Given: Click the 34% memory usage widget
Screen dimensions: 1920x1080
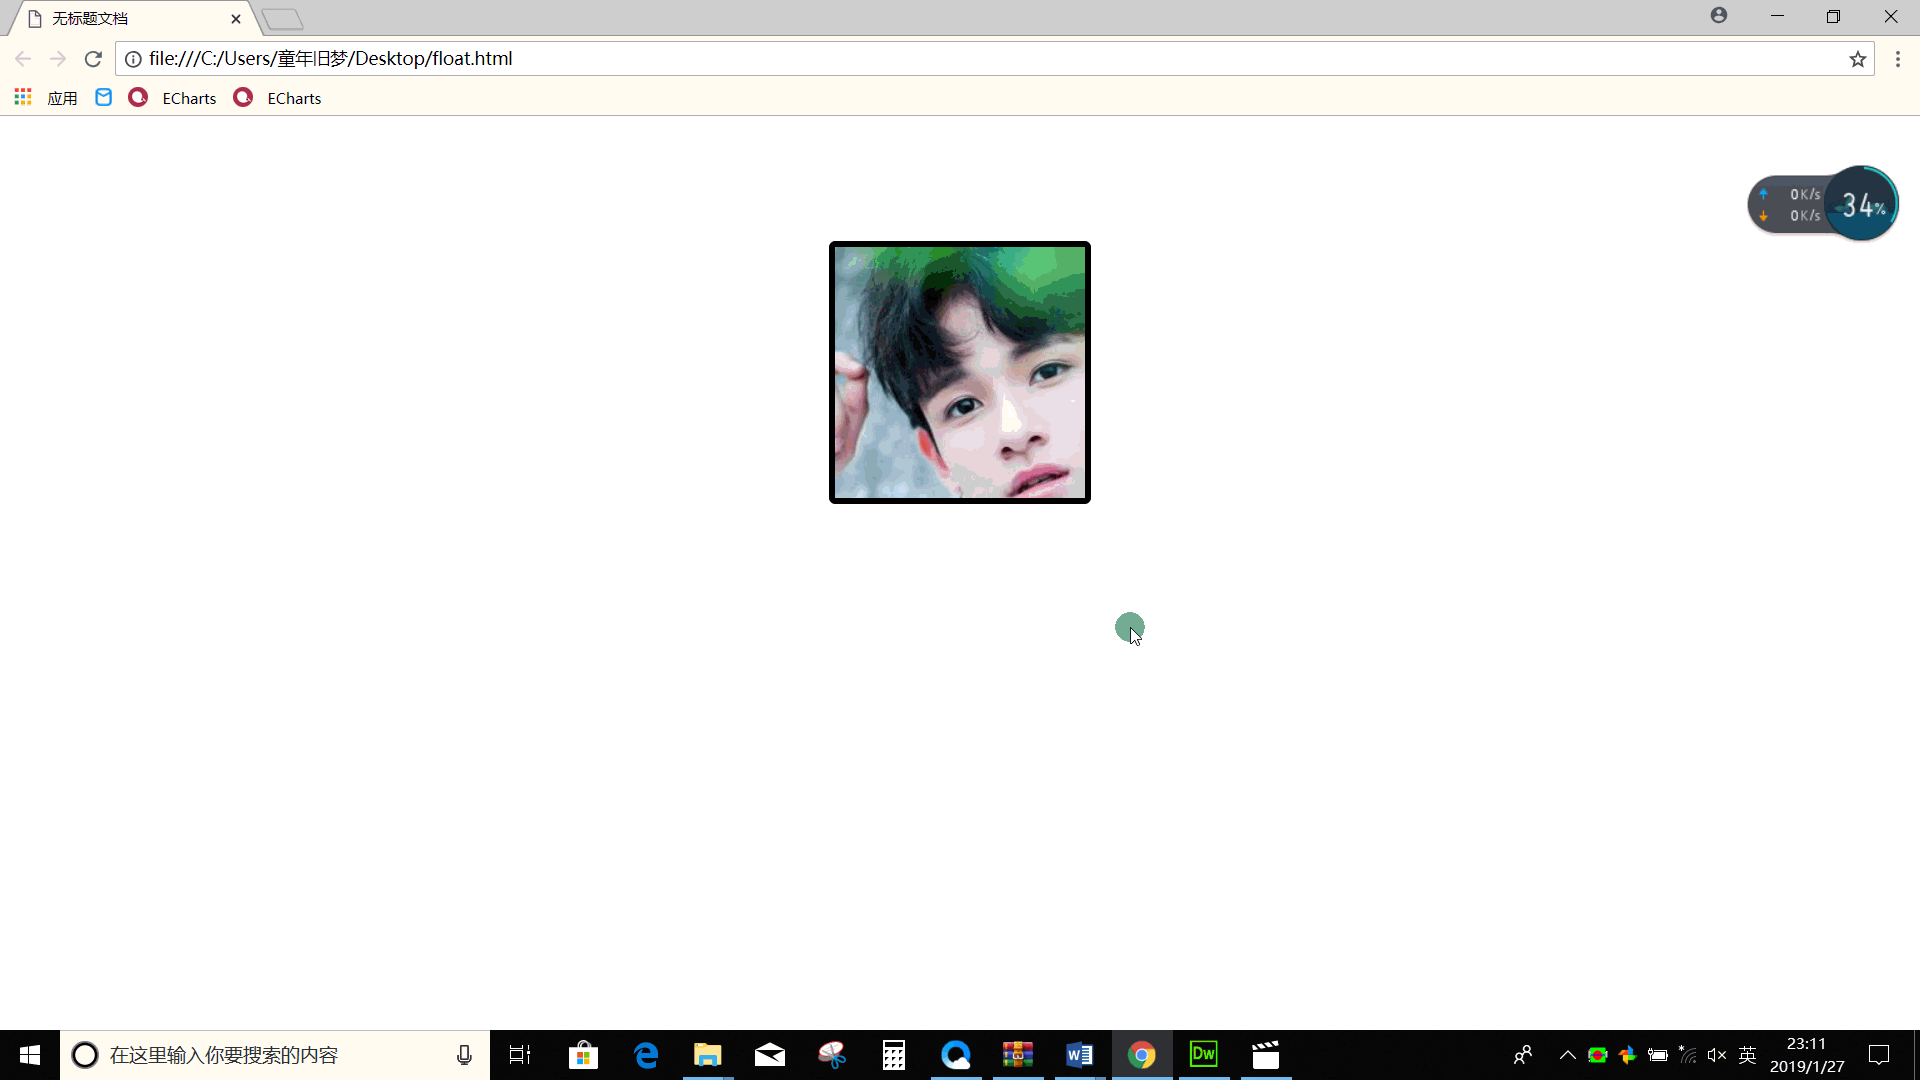Looking at the screenshot, I should tap(1862, 205).
